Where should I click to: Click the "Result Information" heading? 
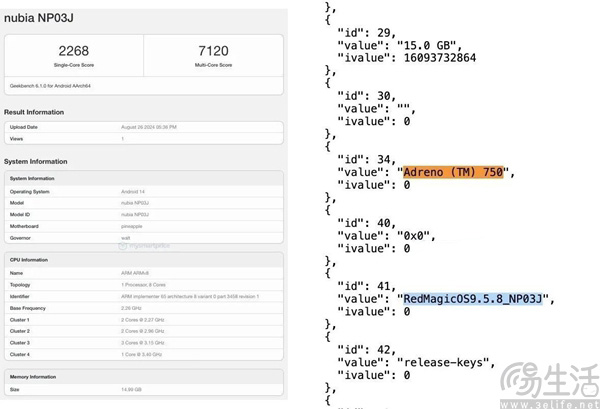(x=34, y=112)
